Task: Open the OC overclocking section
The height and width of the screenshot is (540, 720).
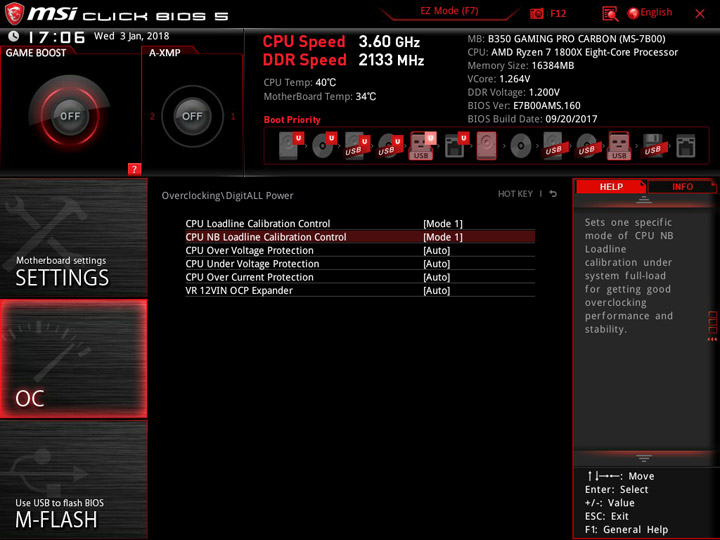Action: coord(73,359)
